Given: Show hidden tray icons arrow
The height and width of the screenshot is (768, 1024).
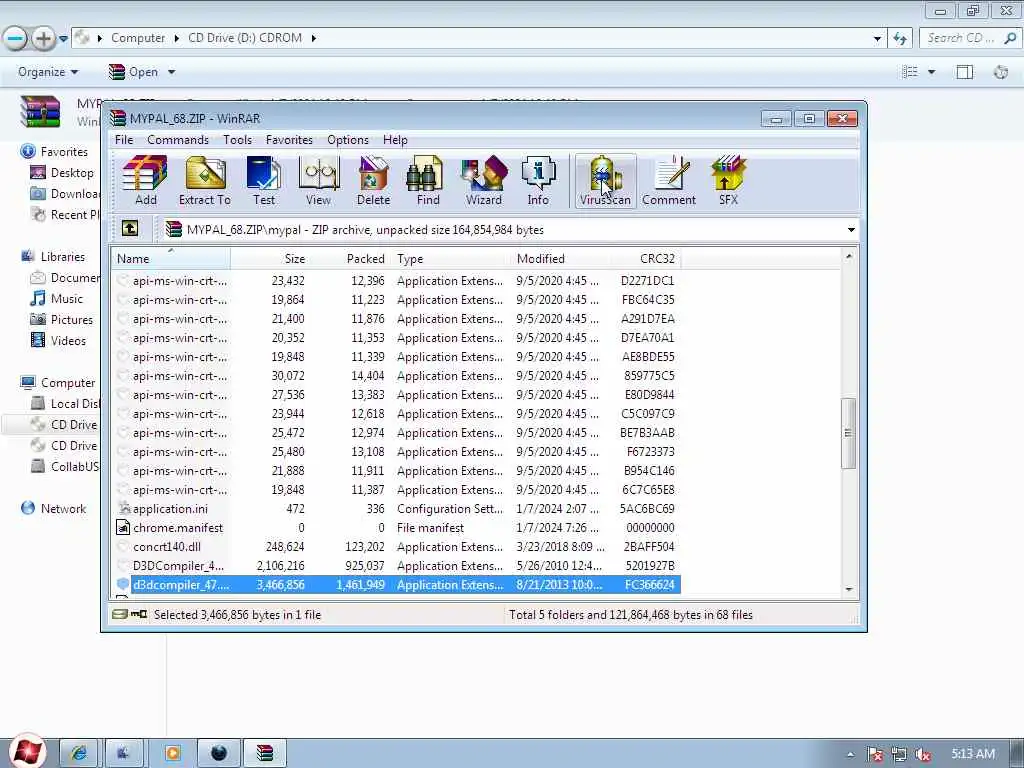Looking at the screenshot, I should click(x=850, y=754).
